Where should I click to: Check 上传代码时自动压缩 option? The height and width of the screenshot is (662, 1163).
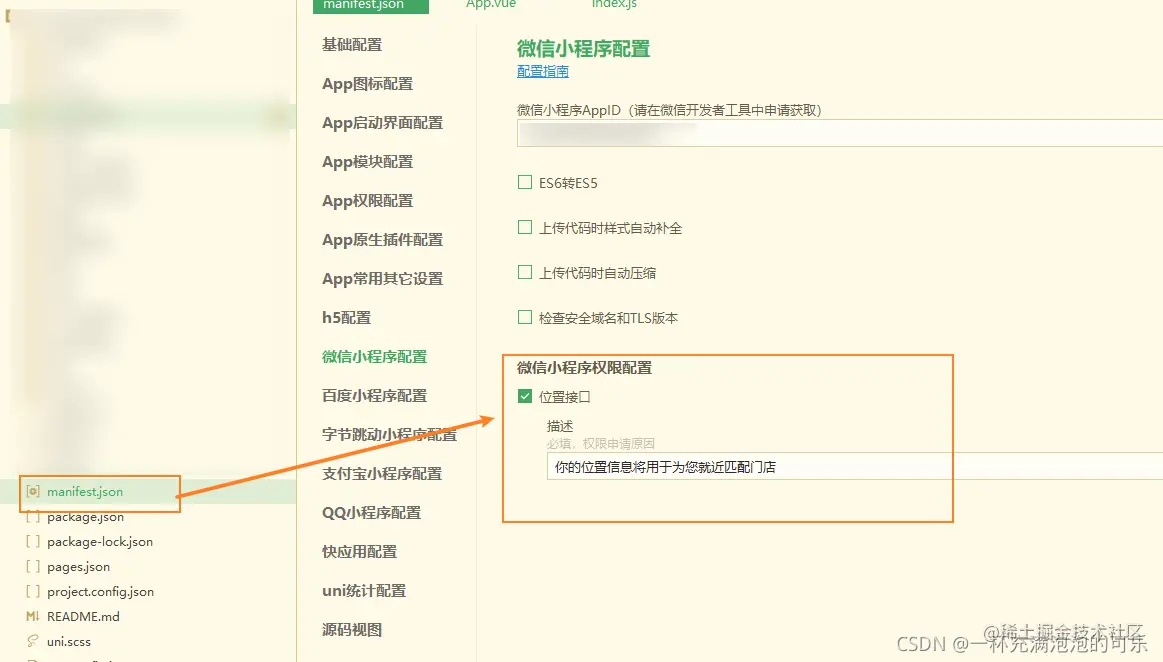click(x=525, y=272)
